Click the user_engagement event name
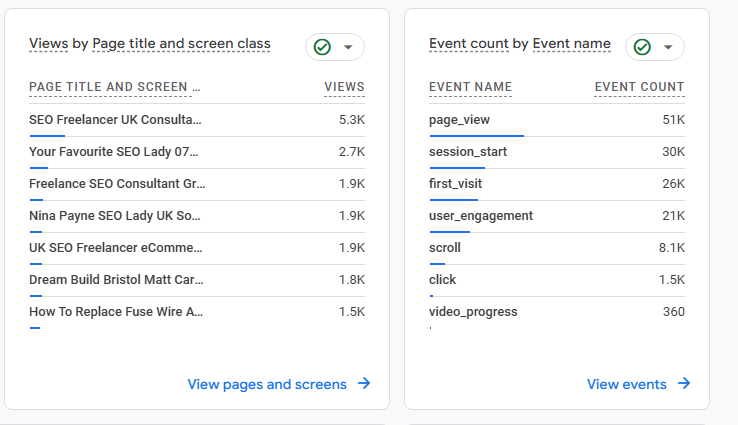The width and height of the screenshot is (738, 425). pyautogui.click(x=481, y=216)
